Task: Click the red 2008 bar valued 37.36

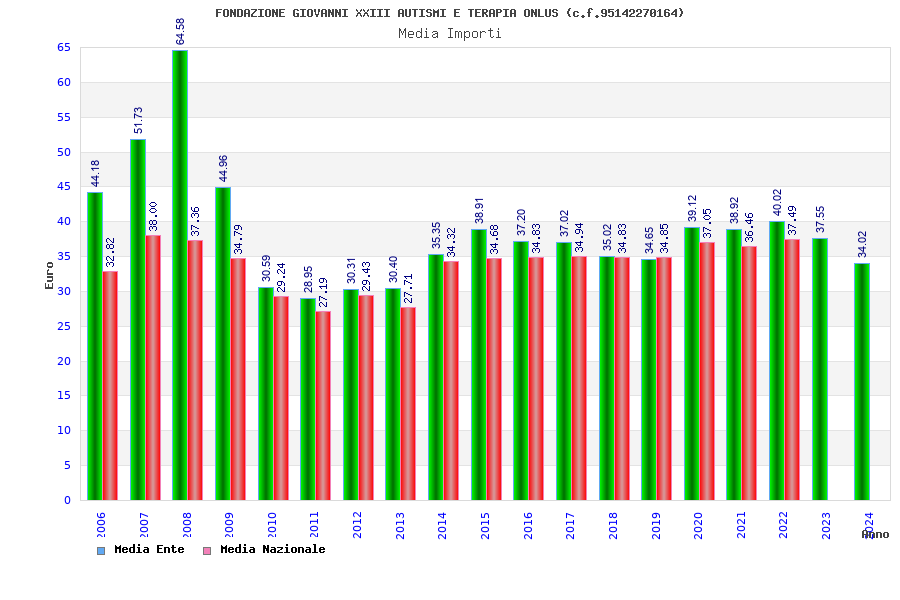Action: click(195, 370)
